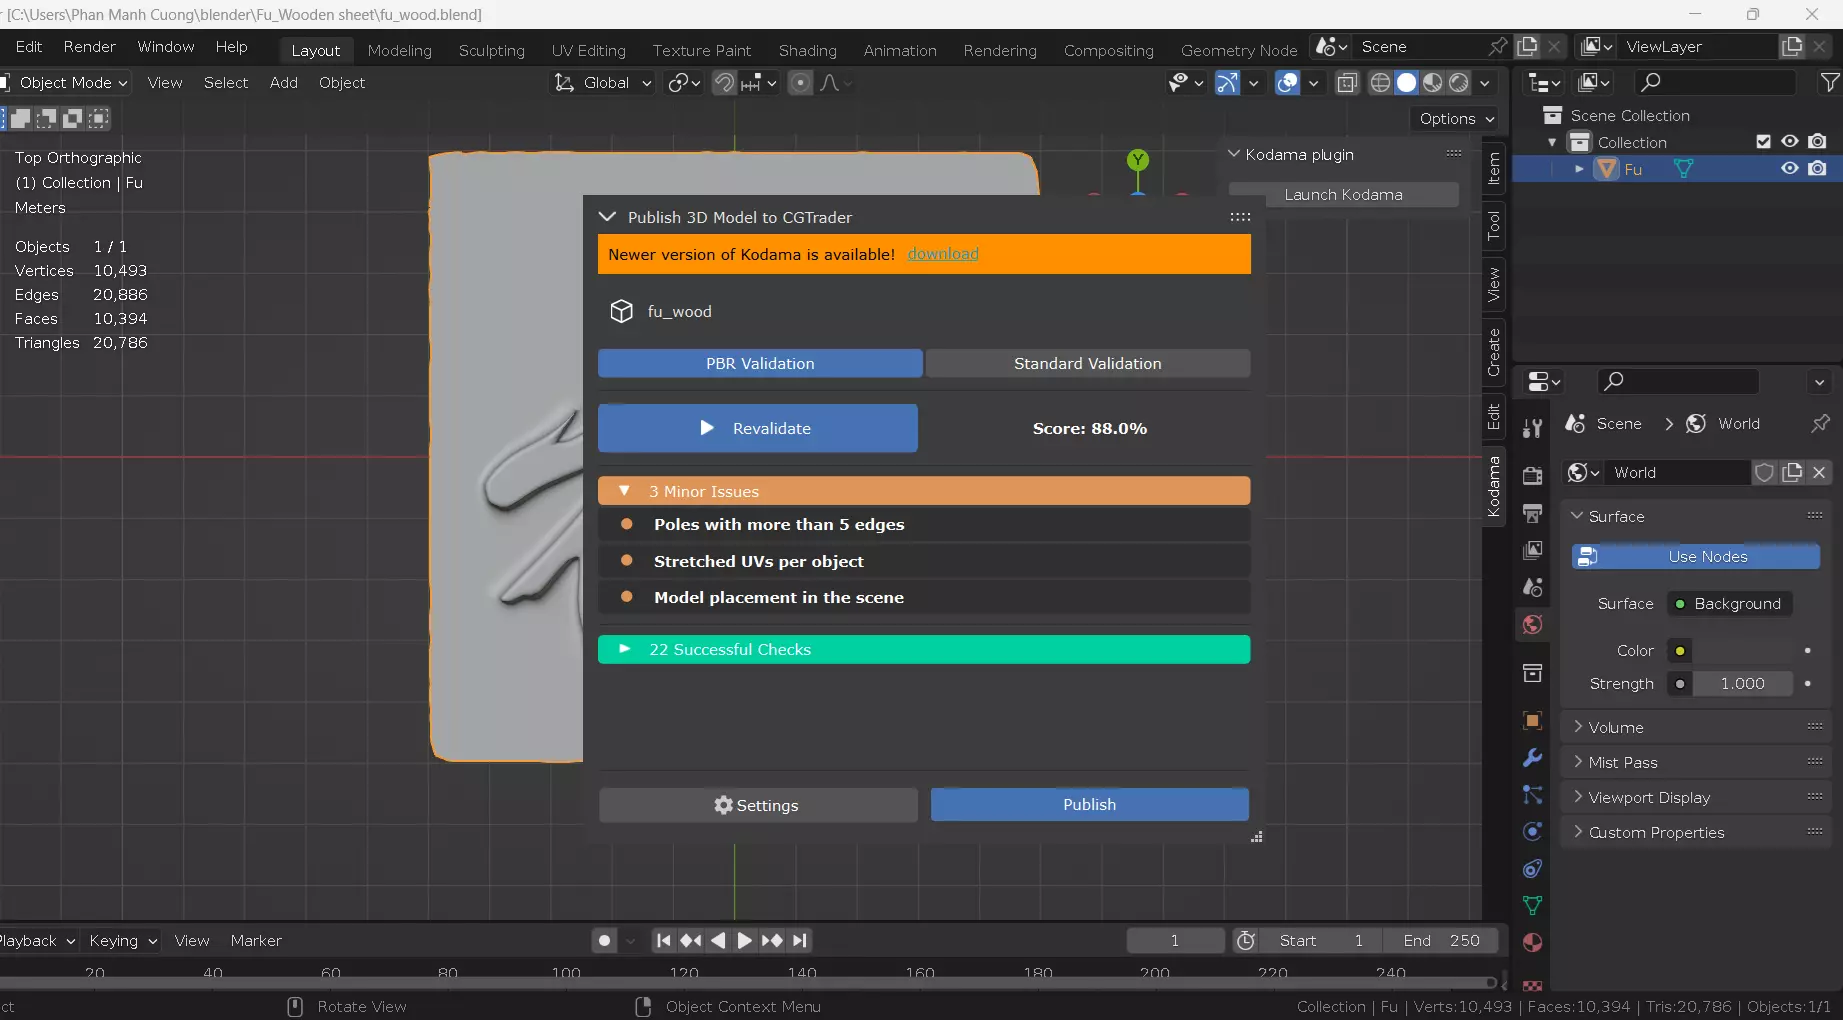Unlink the World datablock with the X
The height and width of the screenshot is (1020, 1843).
tap(1819, 472)
